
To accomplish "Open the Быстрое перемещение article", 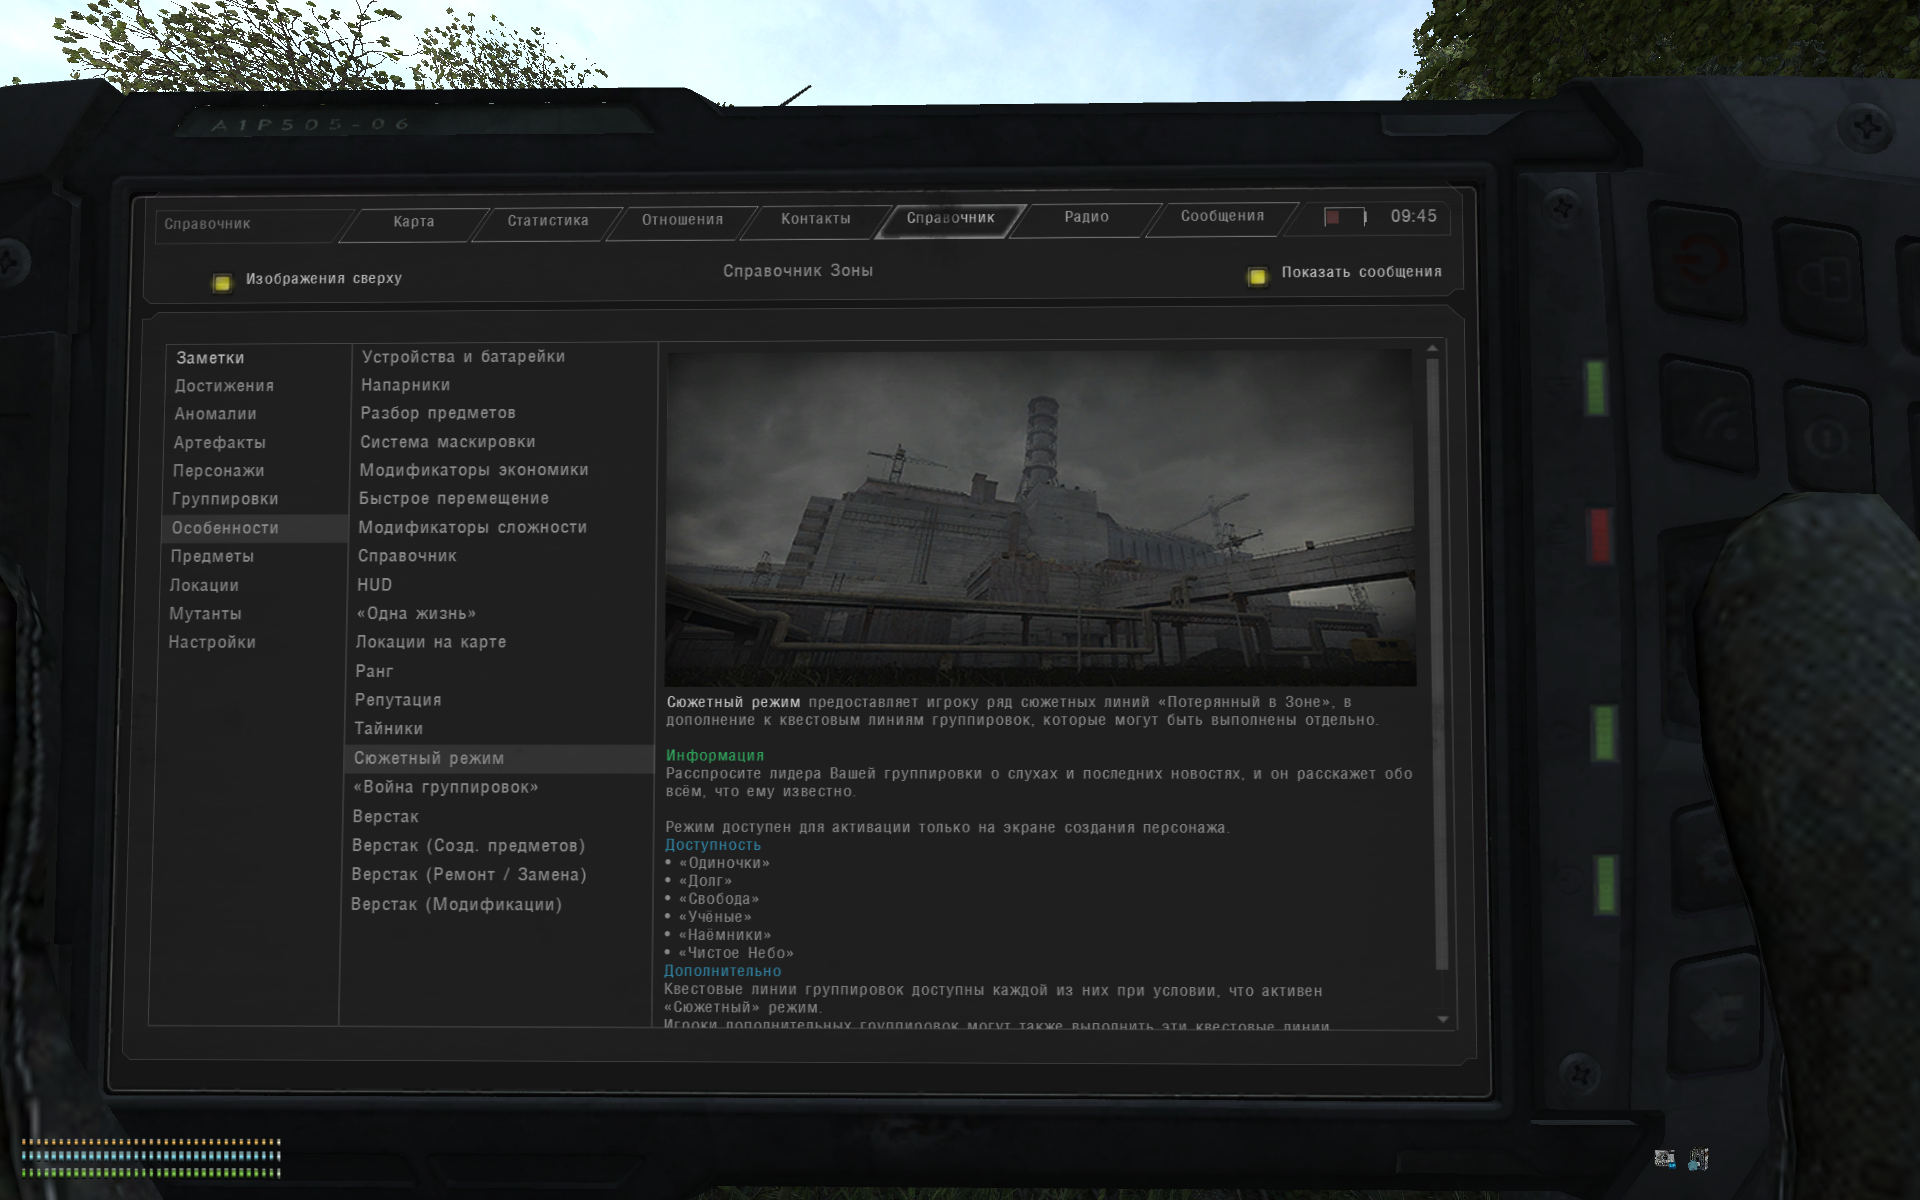I will (x=453, y=498).
